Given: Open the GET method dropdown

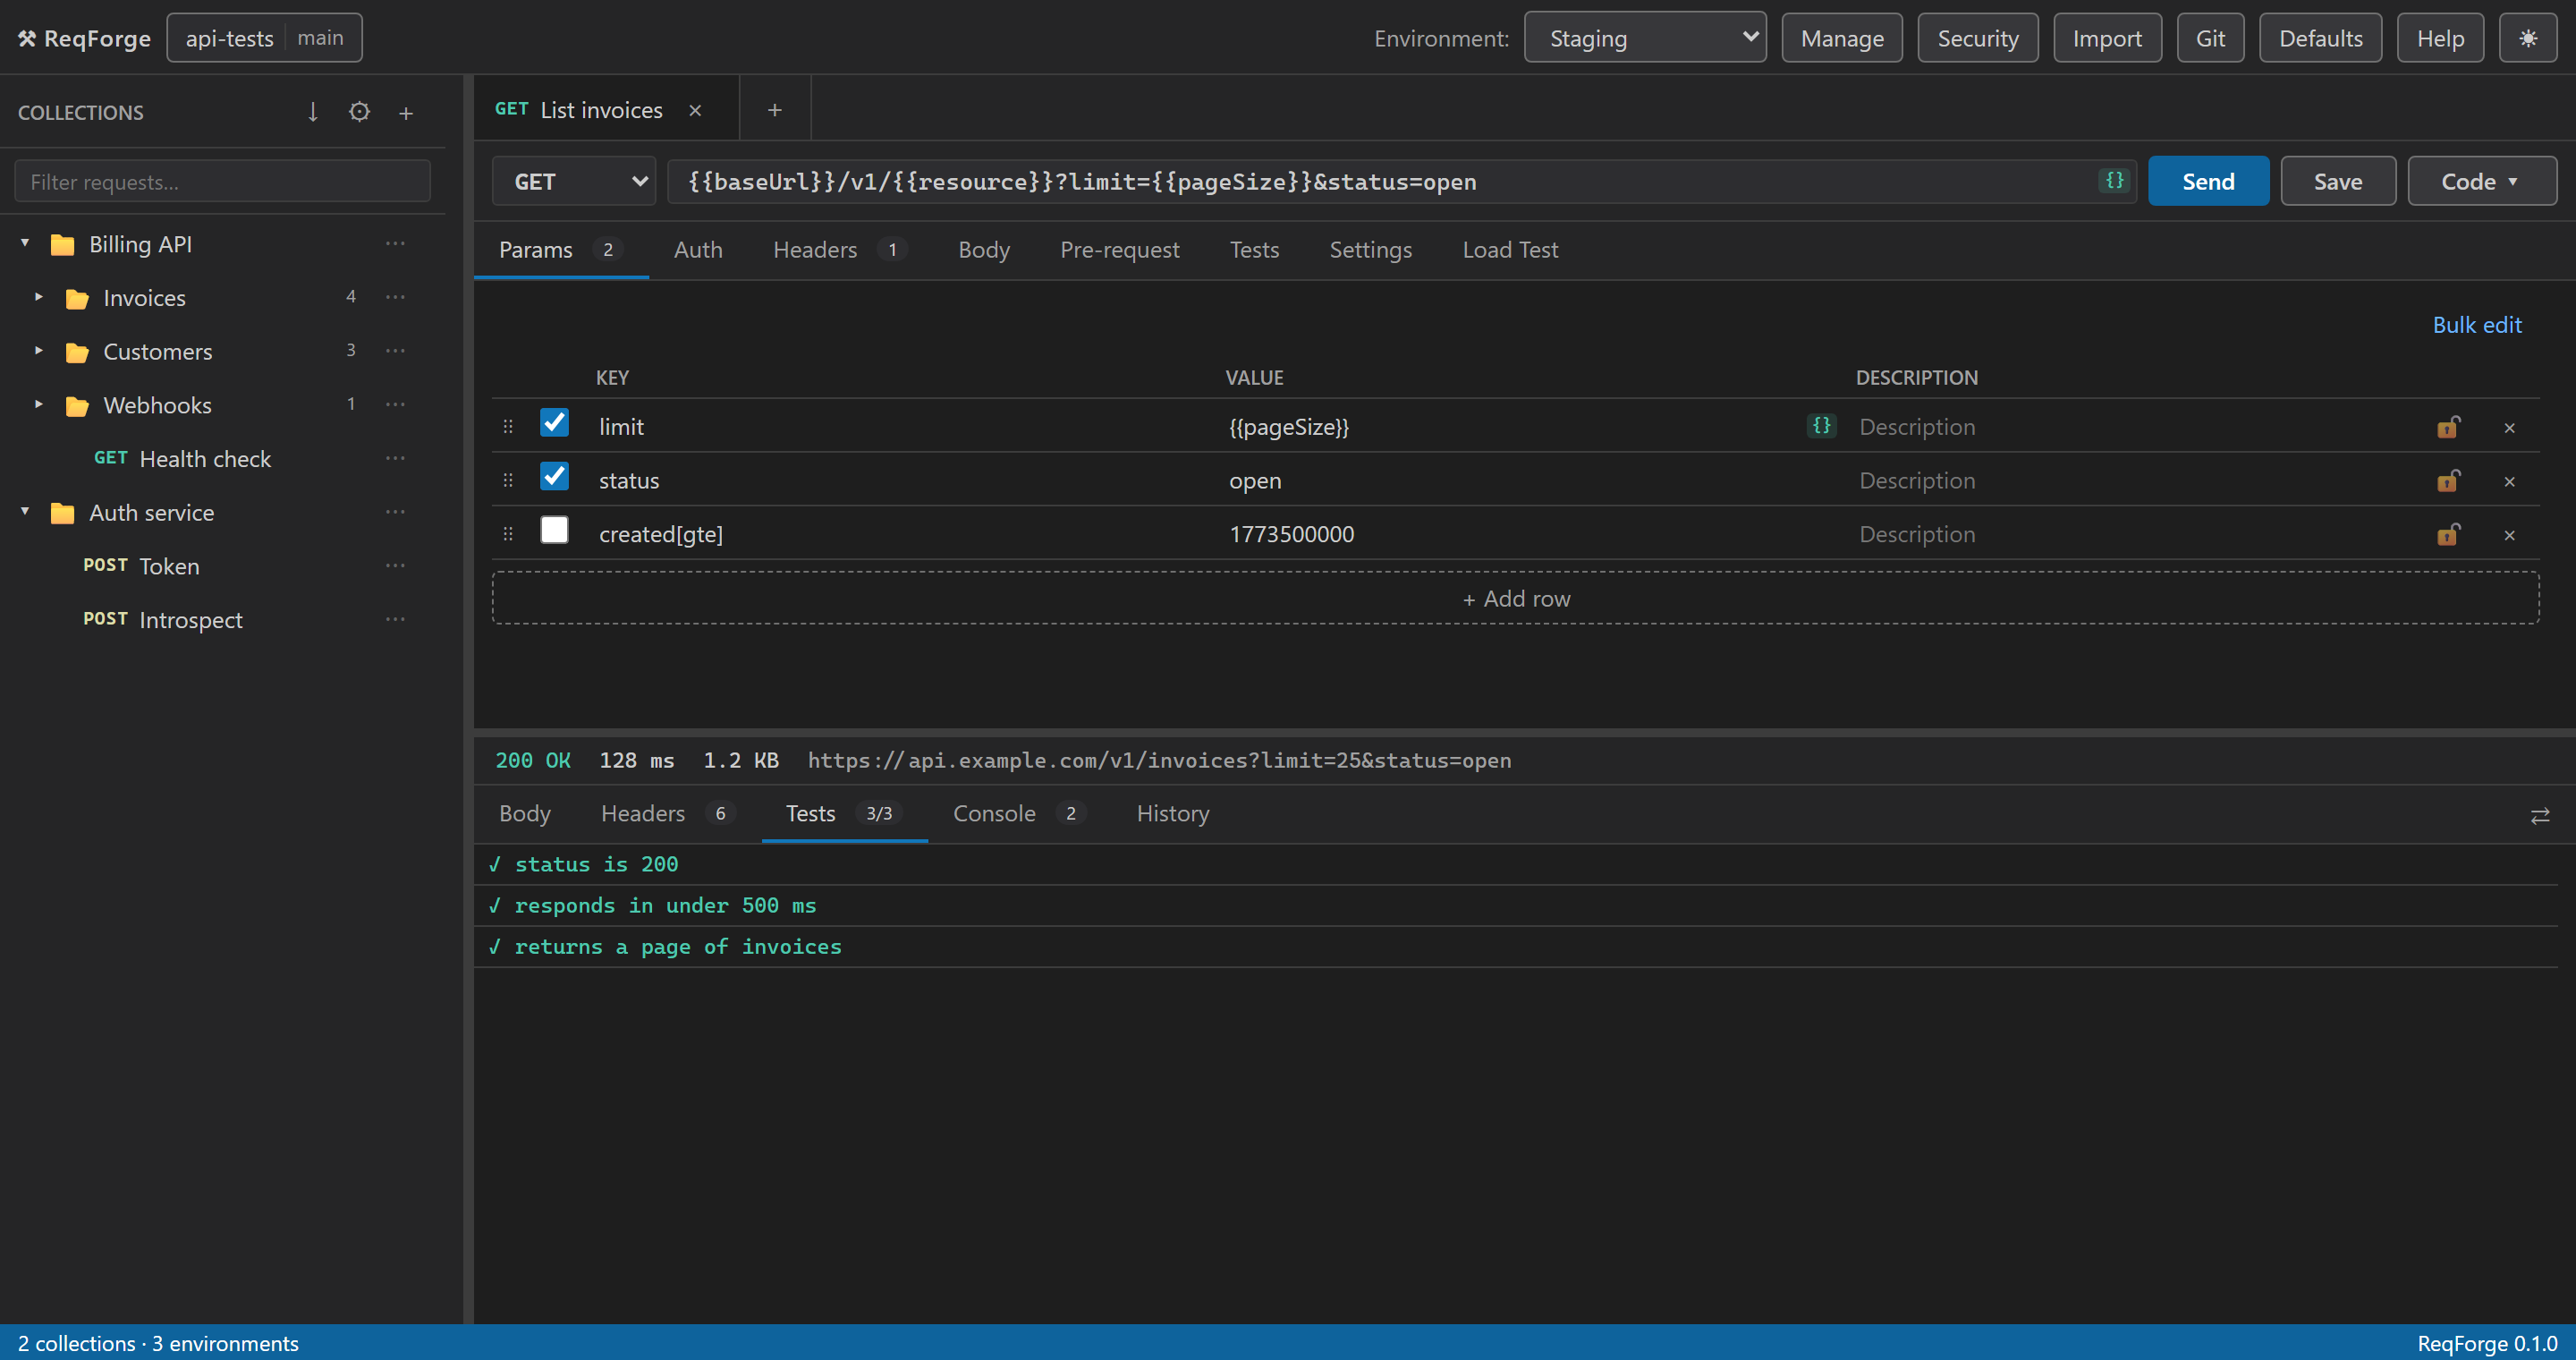Looking at the screenshot, I should pyautogui.click(x=574, y=181).
